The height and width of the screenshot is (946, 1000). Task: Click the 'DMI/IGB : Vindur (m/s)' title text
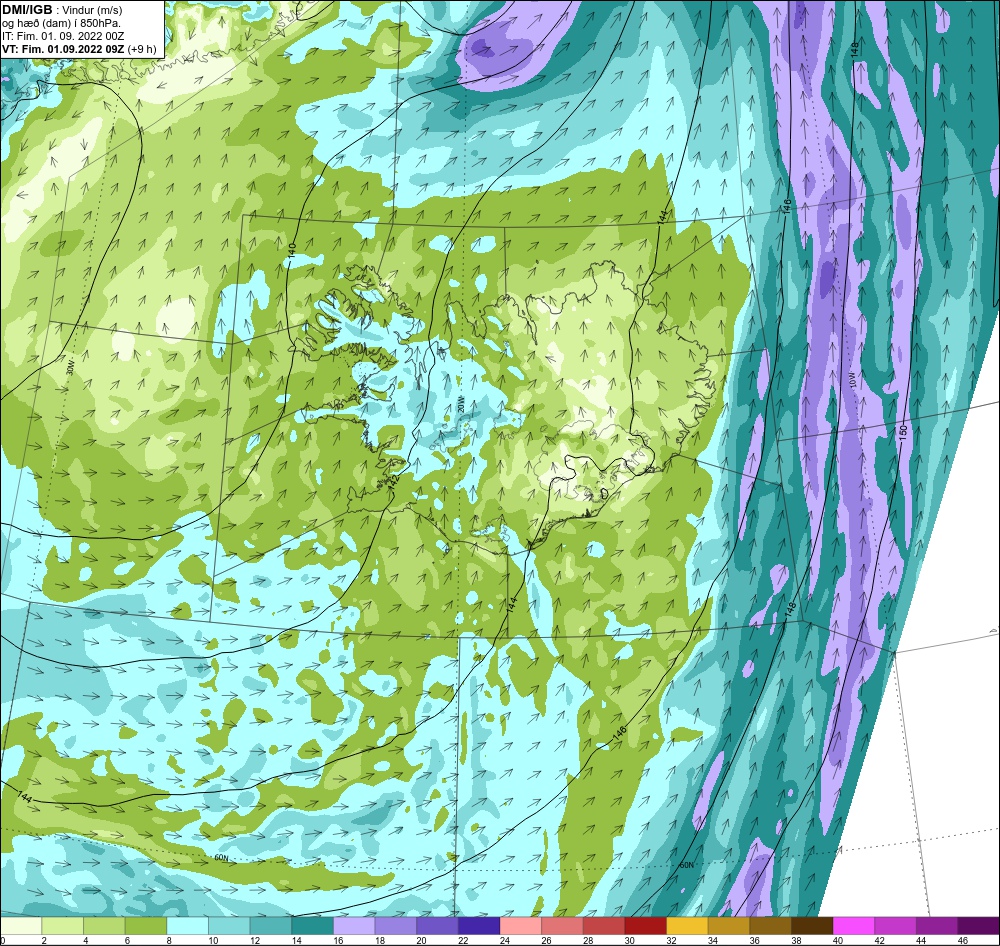click(62, 10)
